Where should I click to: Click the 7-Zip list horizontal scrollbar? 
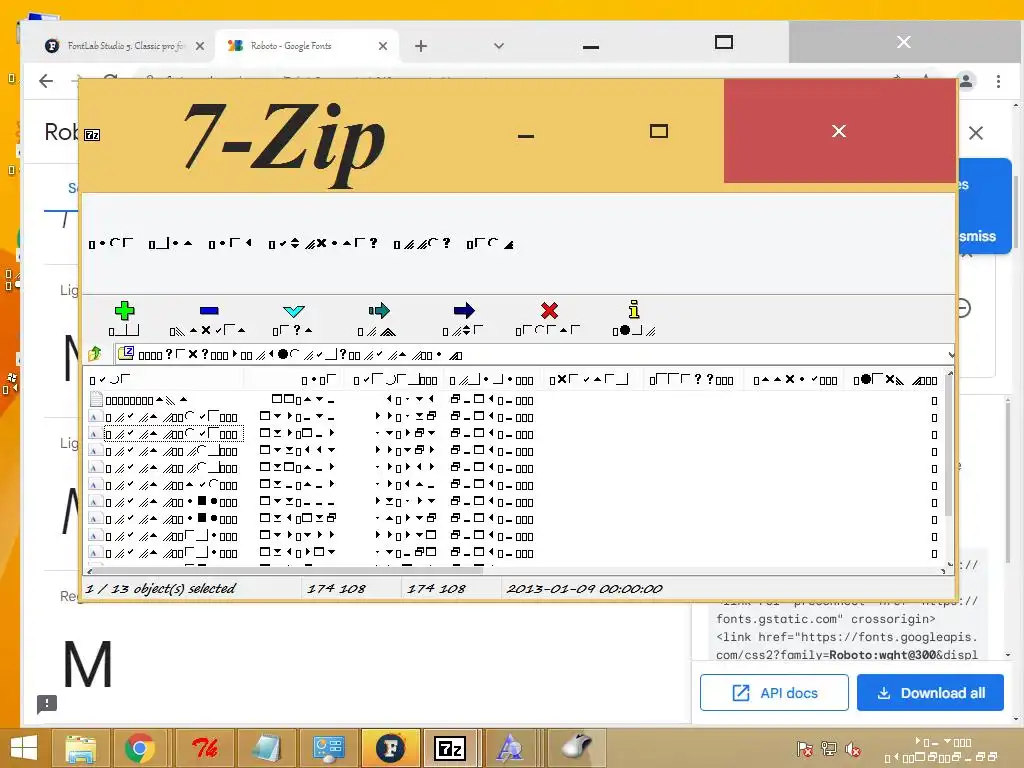coord(287,571)
